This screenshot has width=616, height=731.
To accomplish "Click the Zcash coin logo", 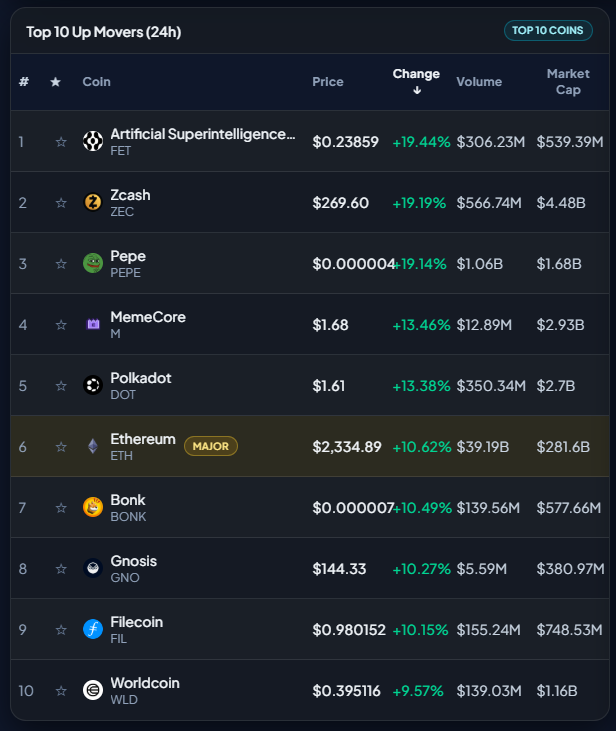I will pos(93,202).
